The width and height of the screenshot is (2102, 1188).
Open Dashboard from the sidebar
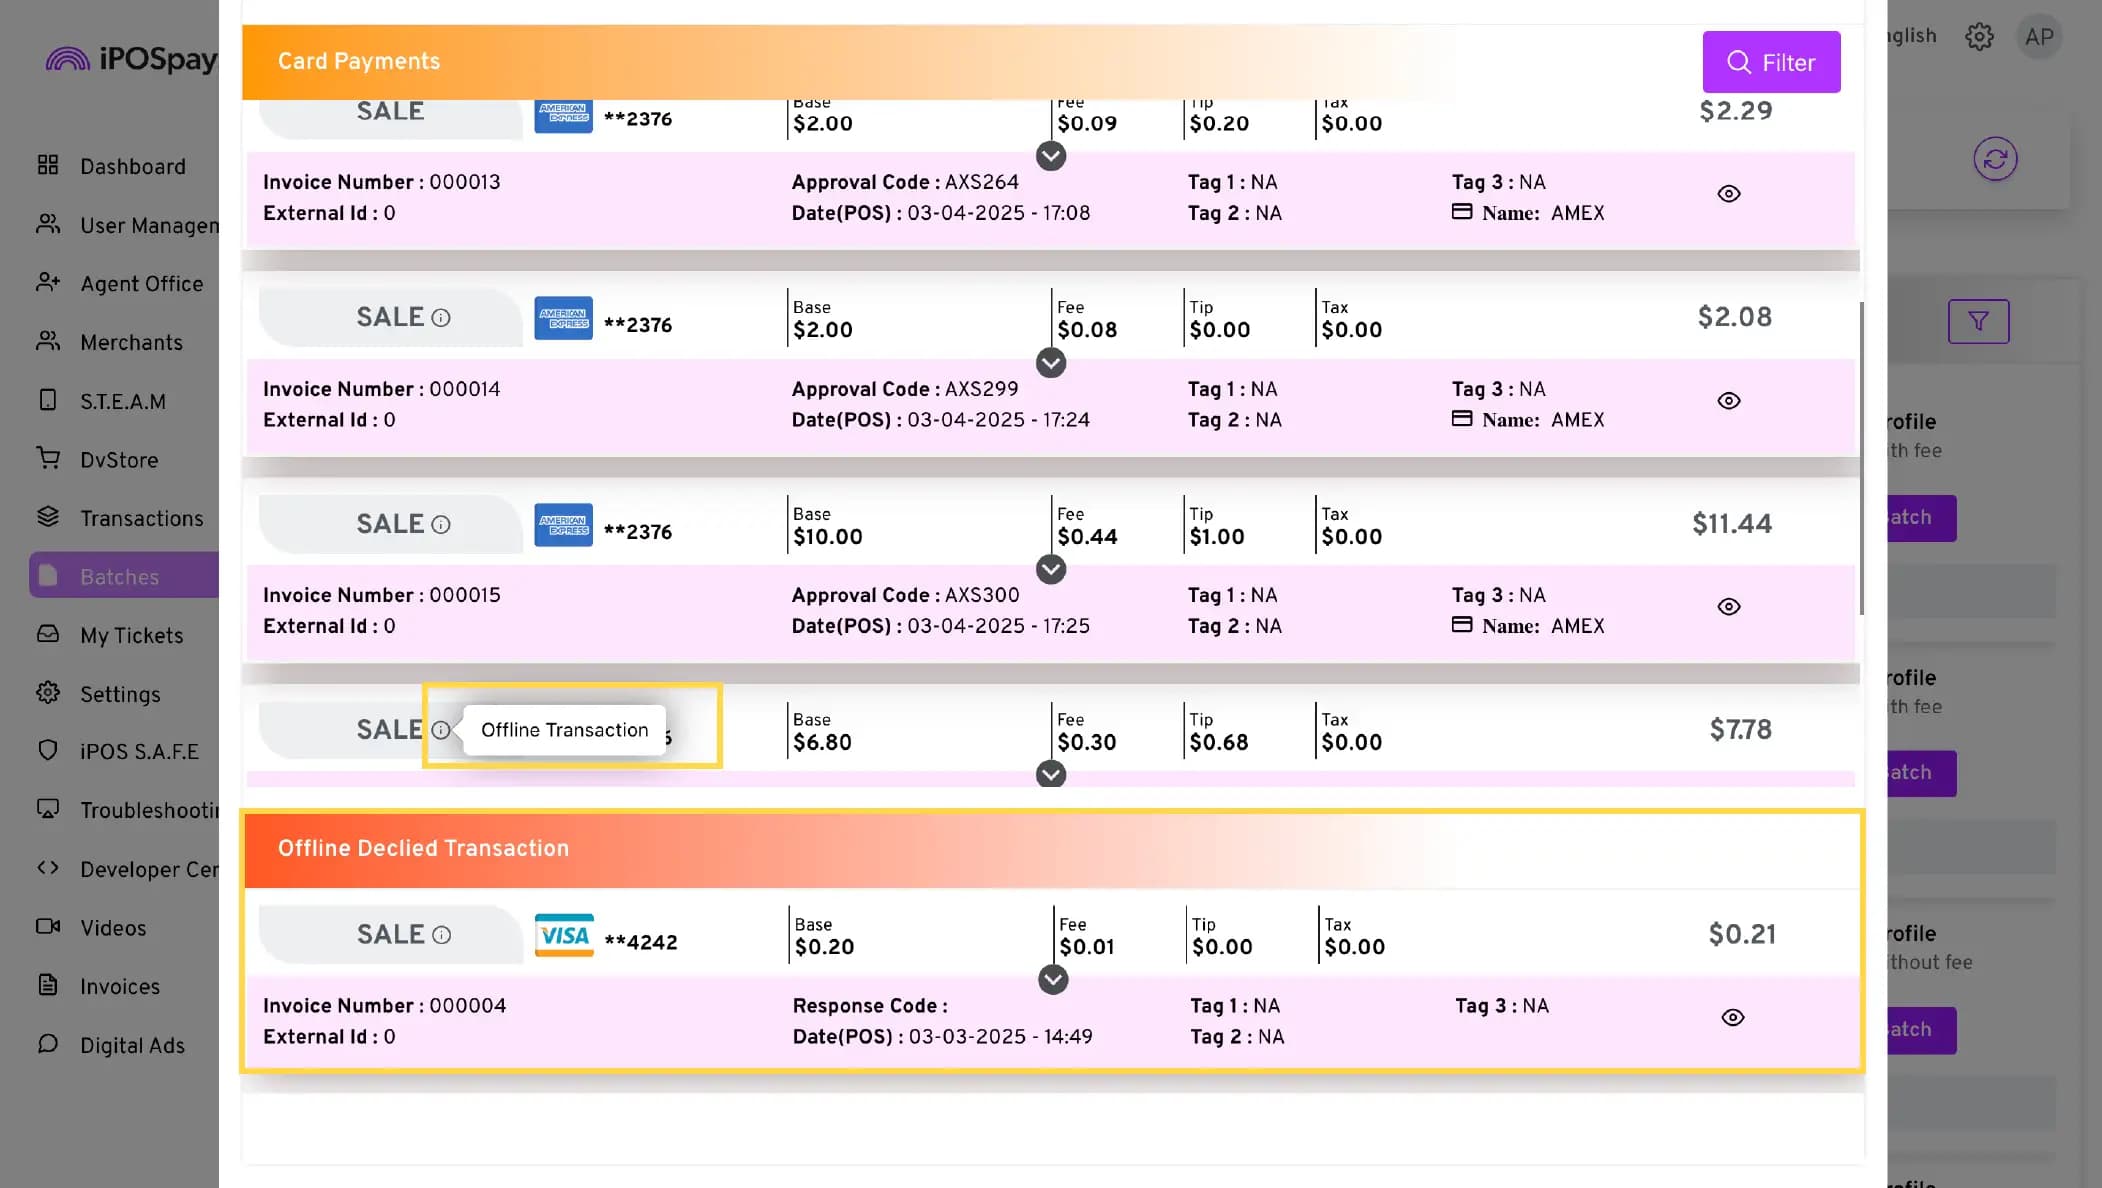point(132,166)
